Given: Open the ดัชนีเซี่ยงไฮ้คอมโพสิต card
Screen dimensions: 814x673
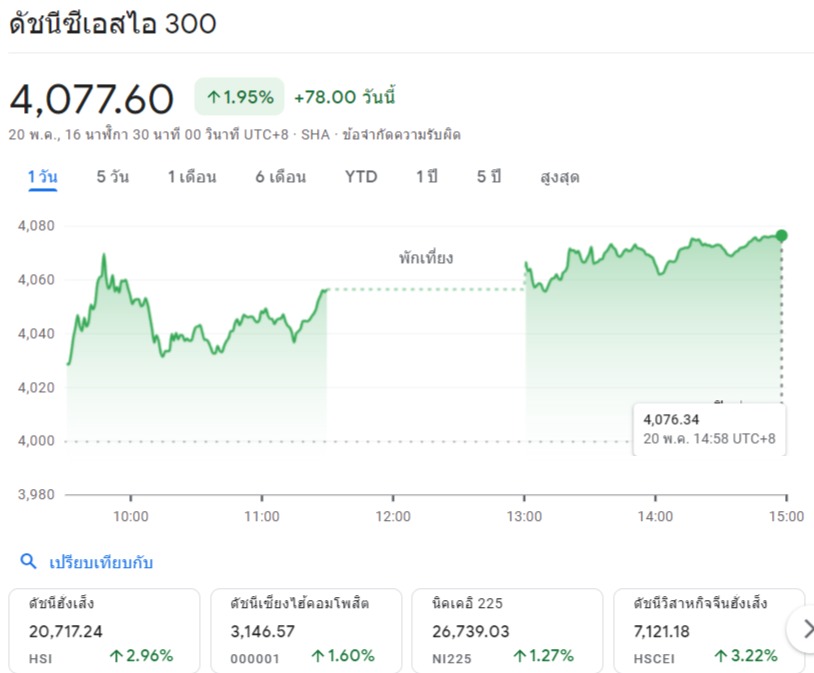Looking at the screenshot, I should tap(306, 630).
